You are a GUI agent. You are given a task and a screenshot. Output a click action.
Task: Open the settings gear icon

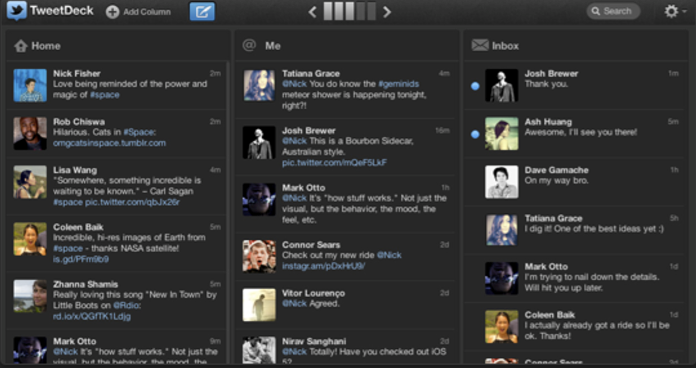[671, 11]
